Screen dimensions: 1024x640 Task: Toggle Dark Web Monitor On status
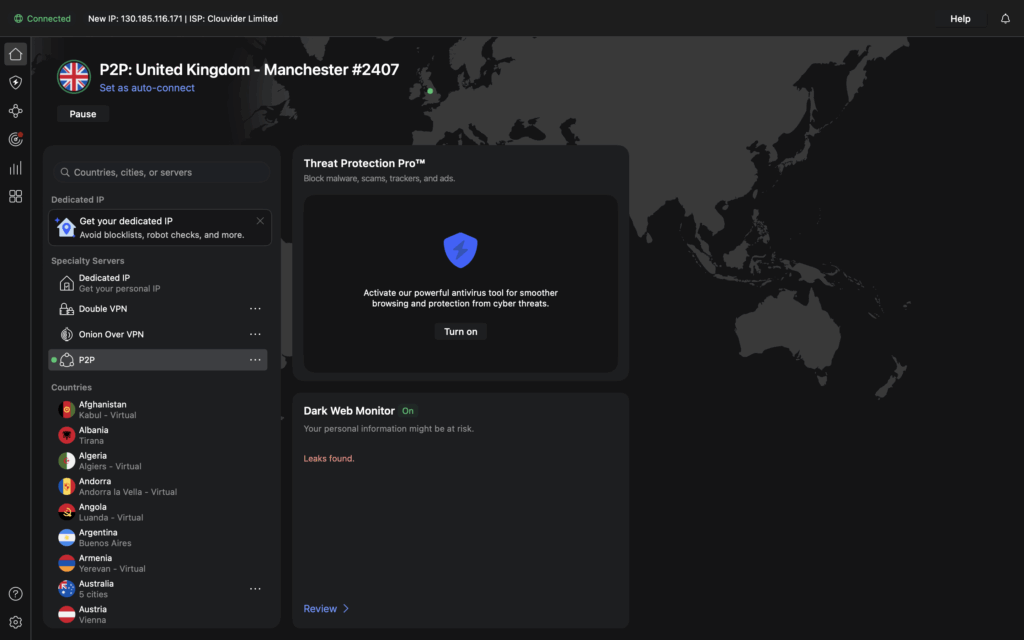click(x=407, y=410)
